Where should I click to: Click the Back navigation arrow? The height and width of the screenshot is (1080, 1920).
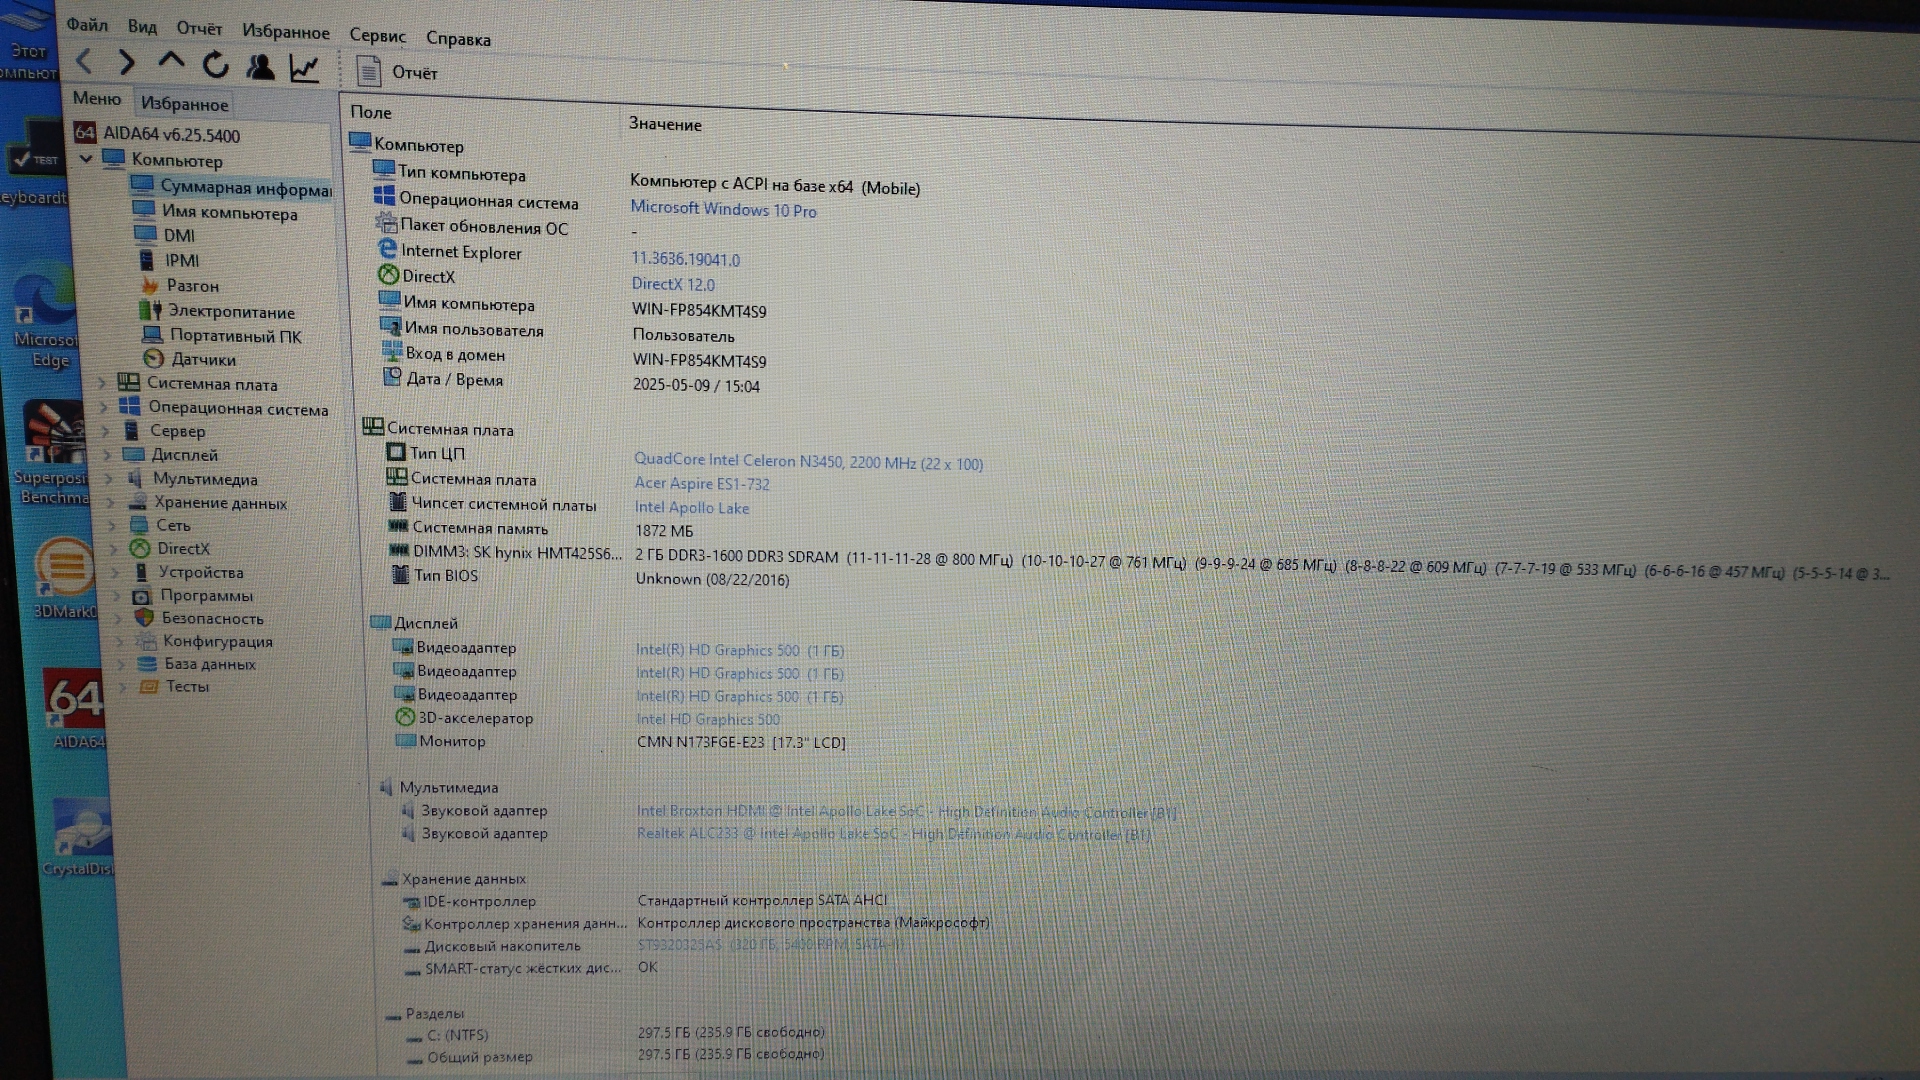(x=85, y=62)
